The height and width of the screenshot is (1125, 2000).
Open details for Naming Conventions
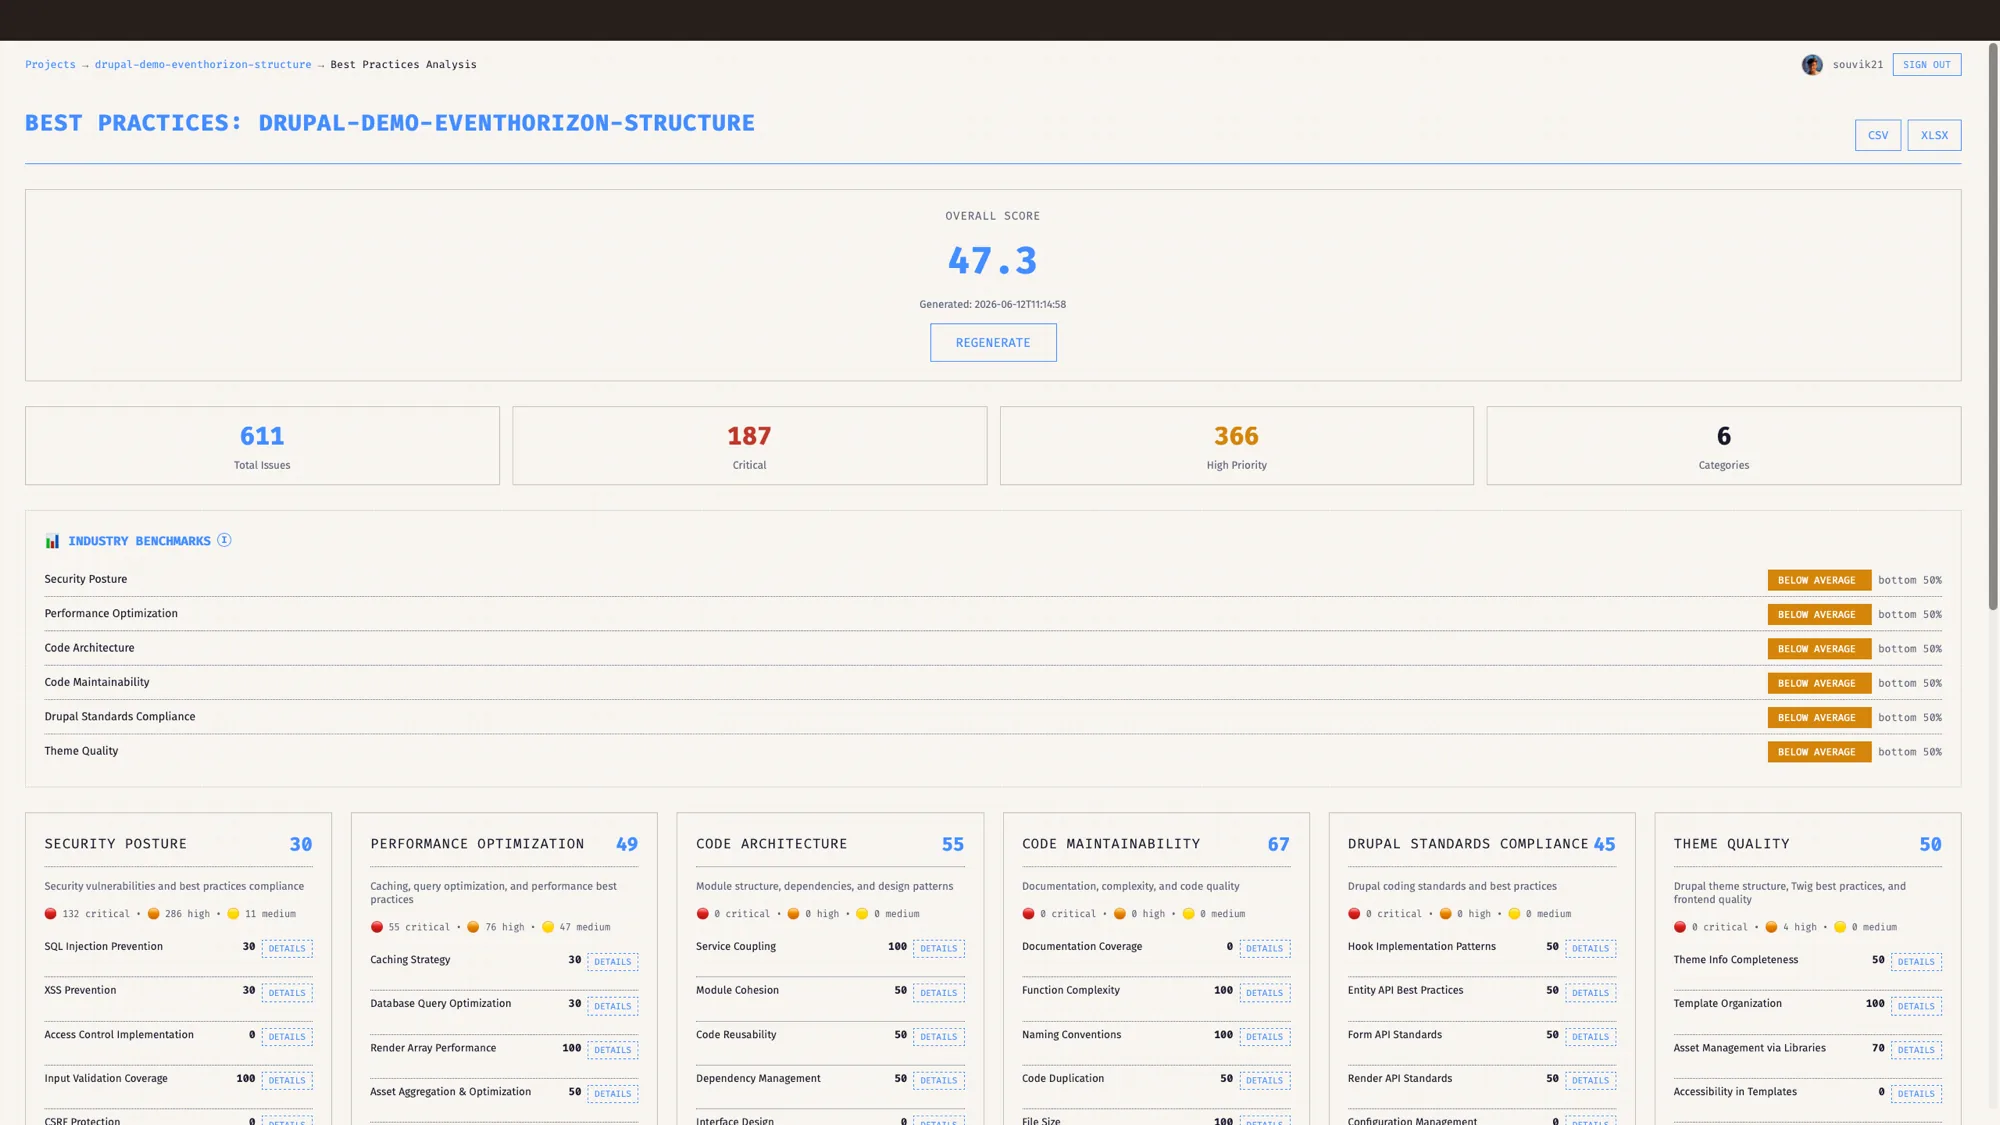(1265, 1037)
